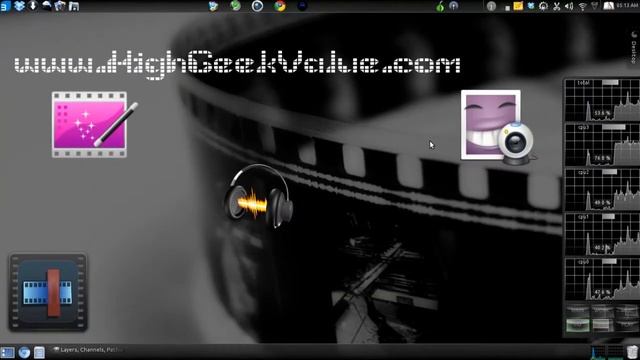The image size is (640, 360).
Task: Click the scissors clipboard tray icon
Action: 556,6
